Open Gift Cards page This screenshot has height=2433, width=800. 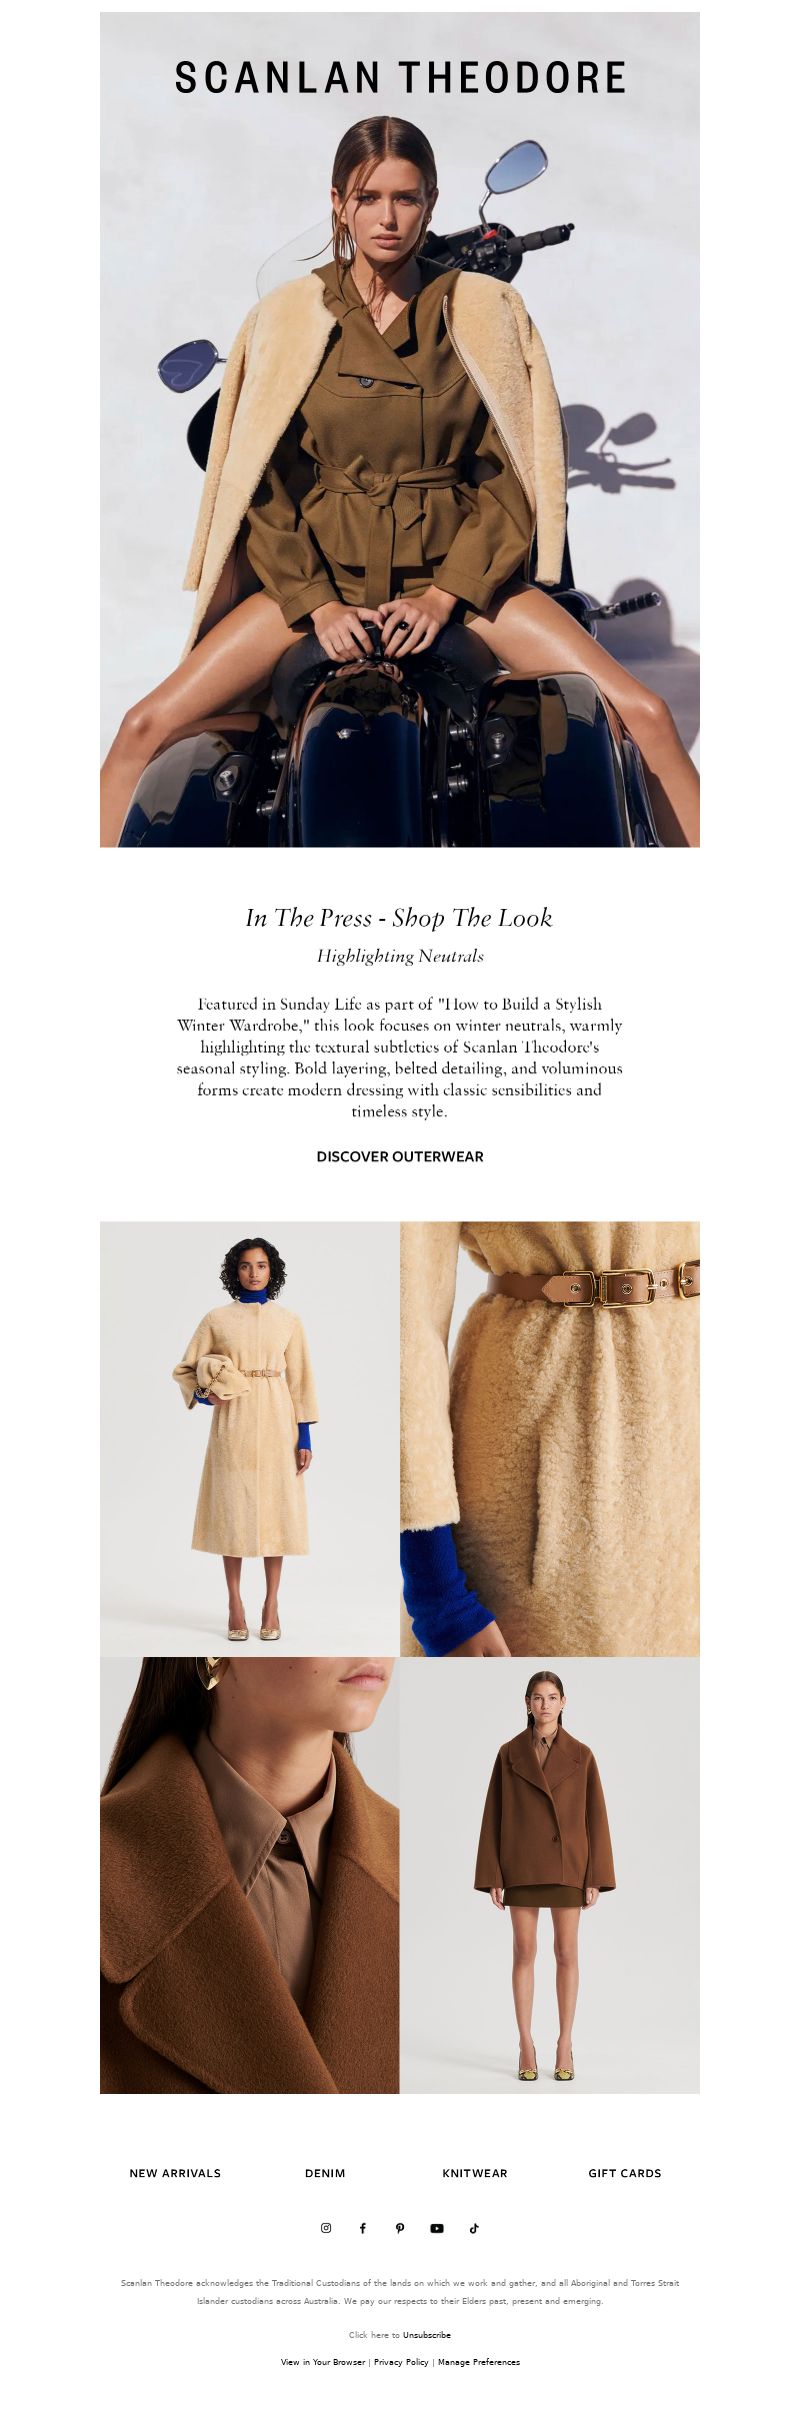(x=625, y=2173)
